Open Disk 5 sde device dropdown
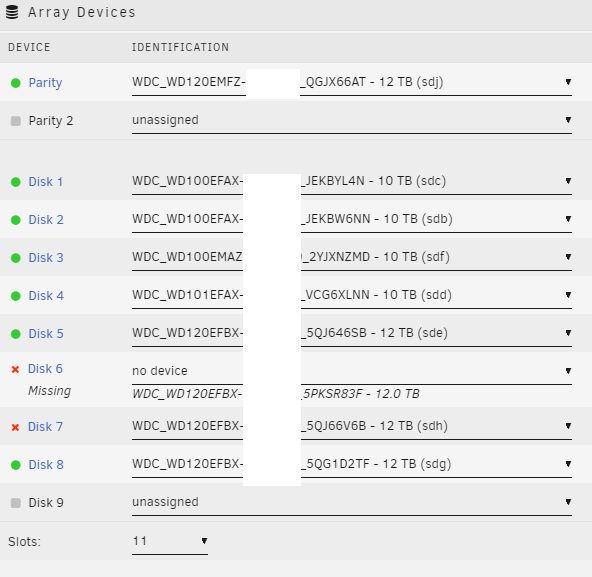 352,333
